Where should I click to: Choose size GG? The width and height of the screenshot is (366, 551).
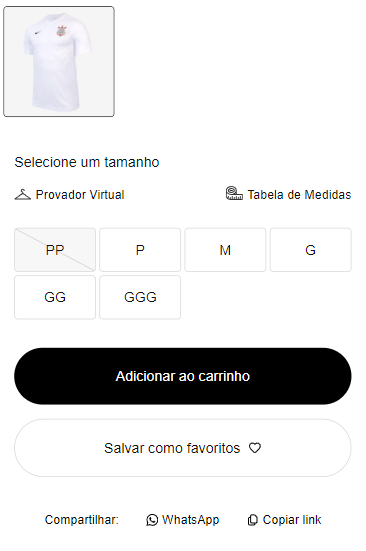click(x=55, y=297)
